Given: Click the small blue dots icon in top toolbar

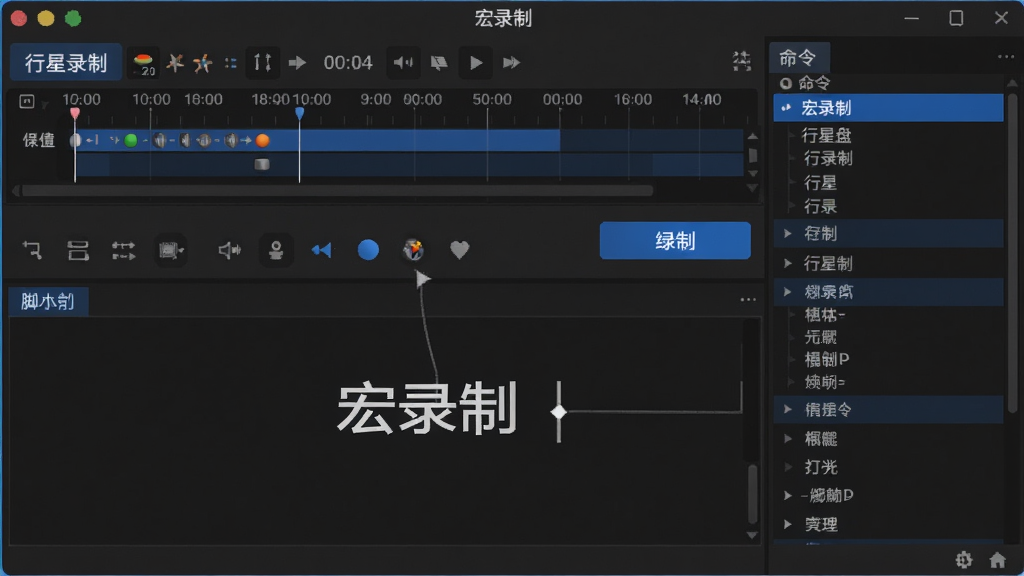Looking at the screenshot, I should coord(231,63).
